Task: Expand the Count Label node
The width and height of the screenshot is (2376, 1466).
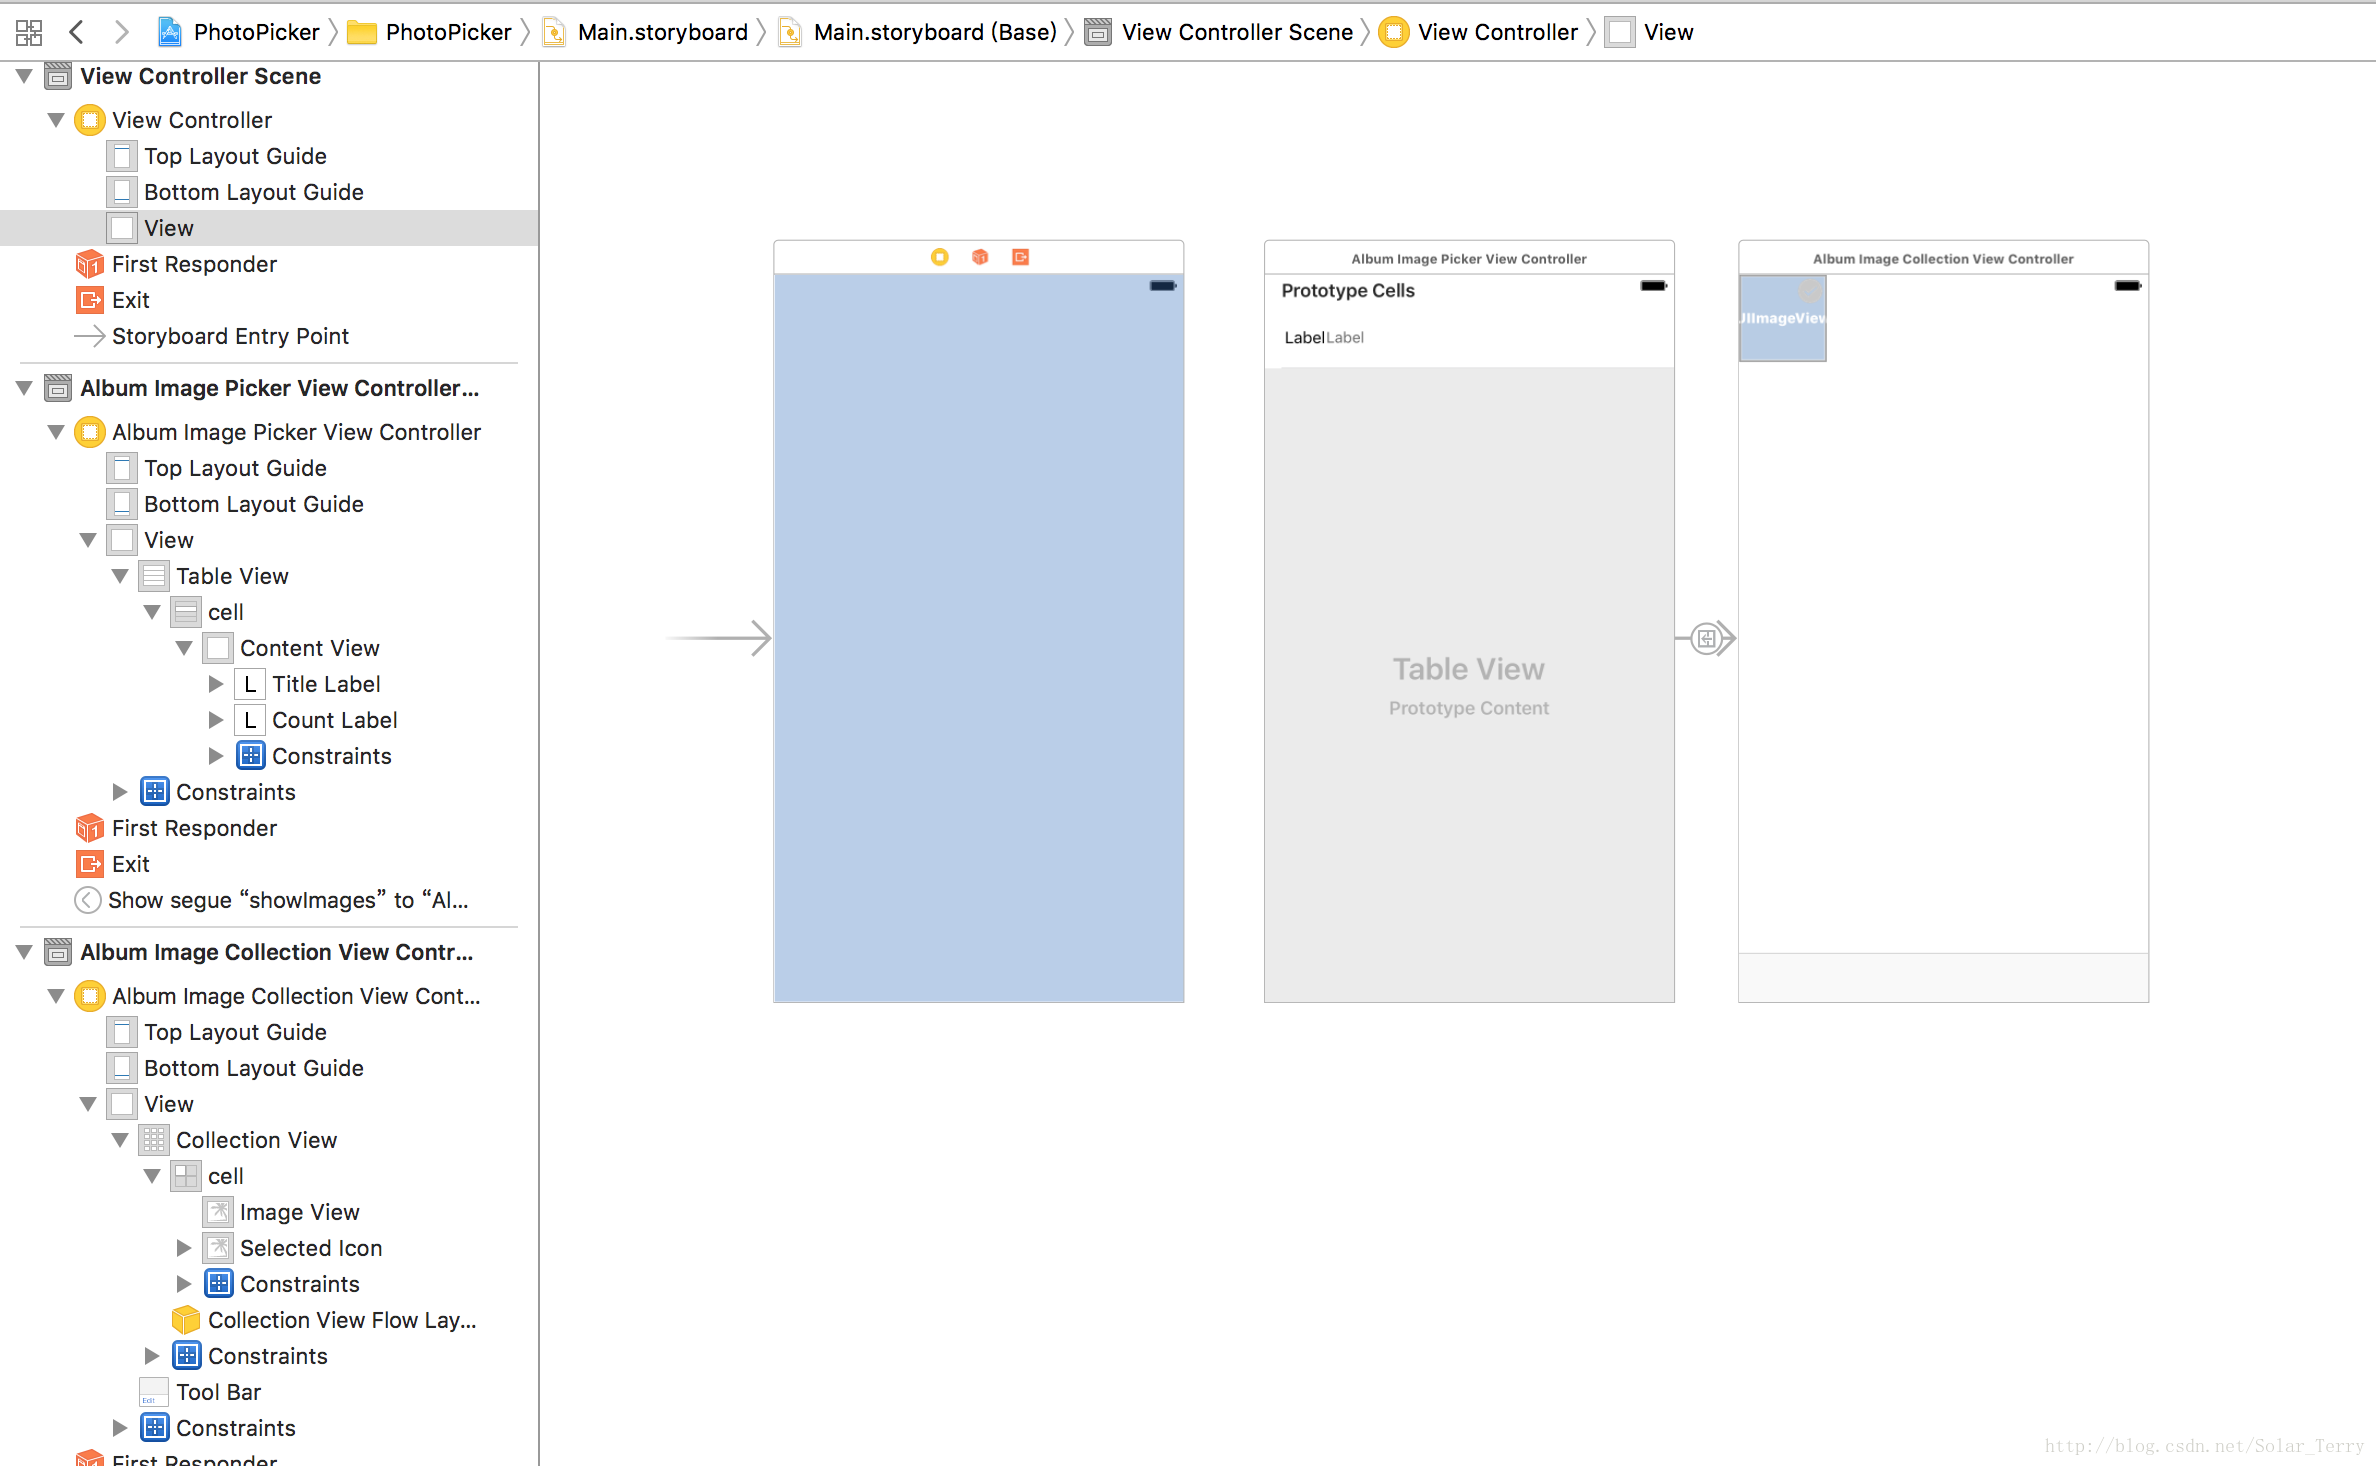Action: click(216, 720)
